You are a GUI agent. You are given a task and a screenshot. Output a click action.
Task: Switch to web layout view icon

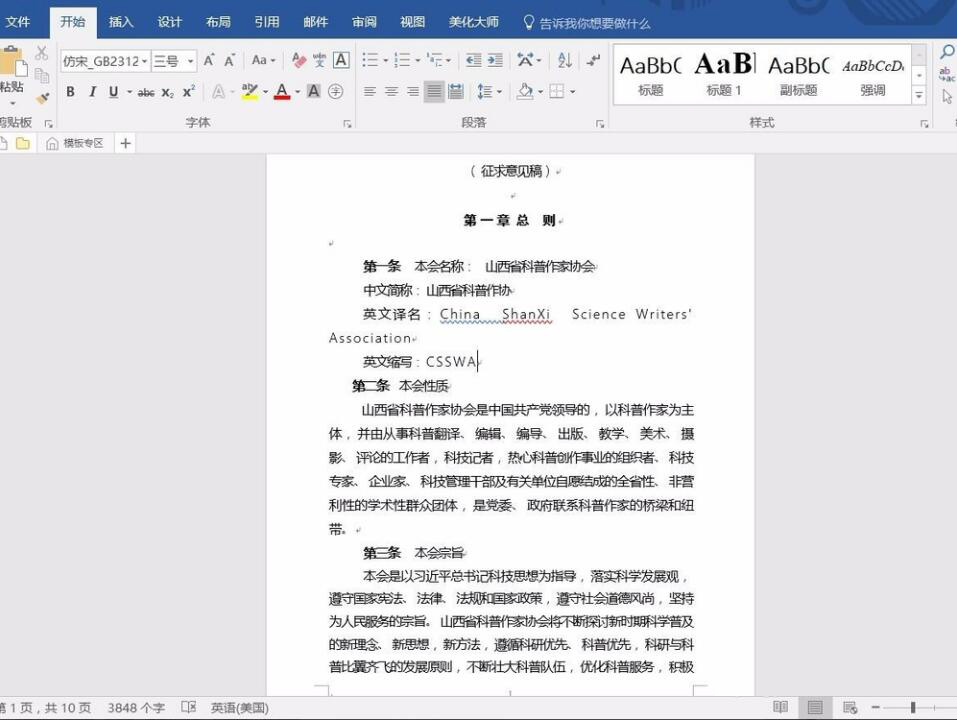pyautogui.click(x=850, y=707)
